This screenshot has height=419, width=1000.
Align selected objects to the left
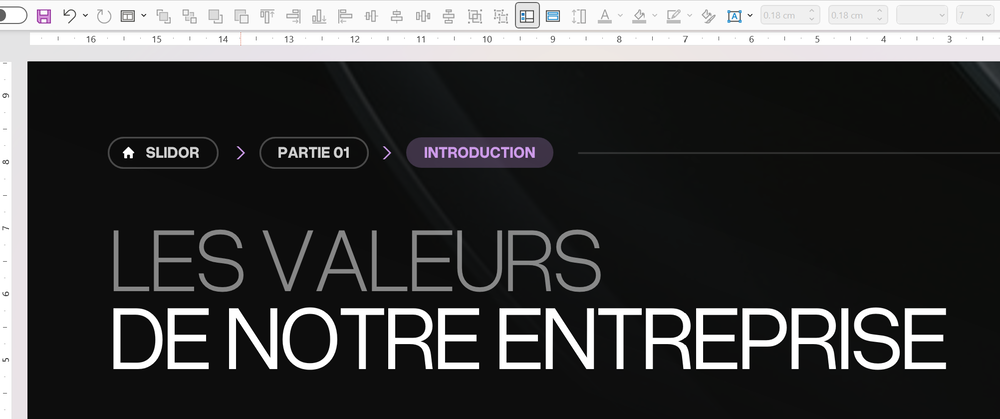click(x=345, y=16)
